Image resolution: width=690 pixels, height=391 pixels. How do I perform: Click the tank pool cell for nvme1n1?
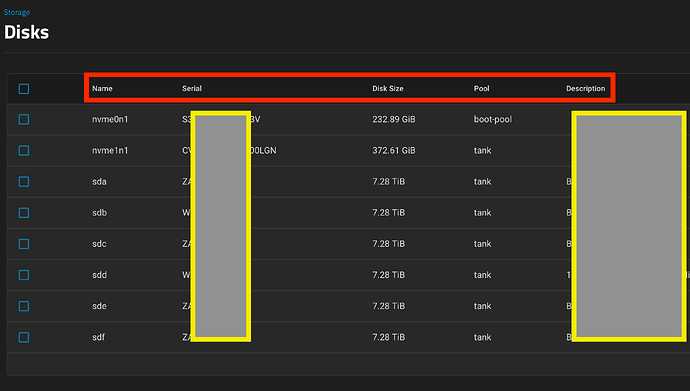482,150
